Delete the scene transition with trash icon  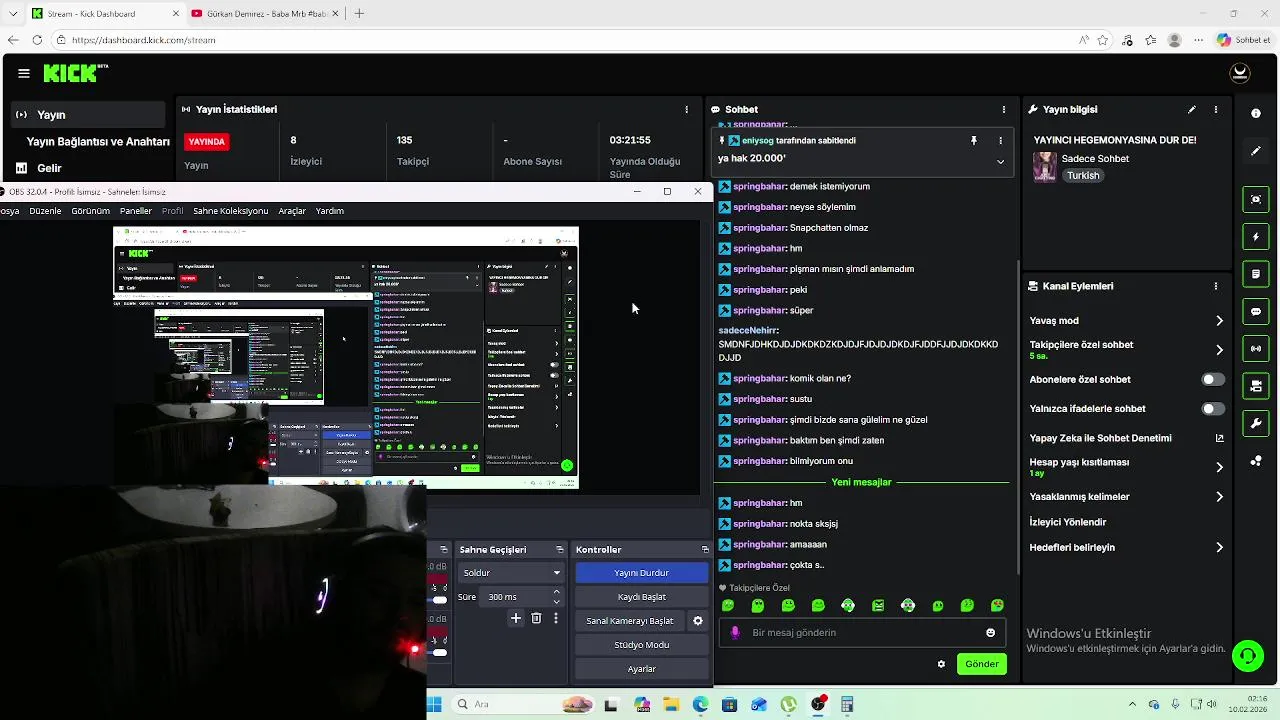536,619
